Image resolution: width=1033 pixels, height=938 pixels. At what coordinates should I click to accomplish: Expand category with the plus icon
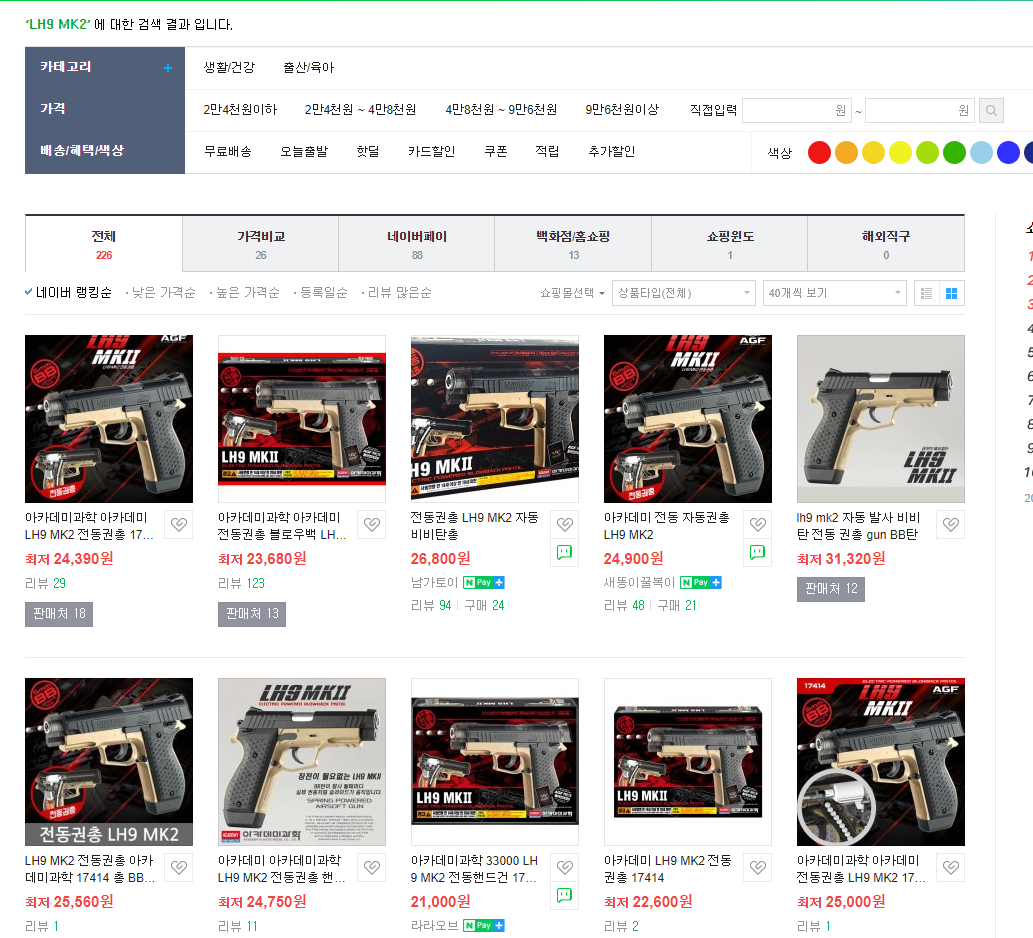coord(168,68)
